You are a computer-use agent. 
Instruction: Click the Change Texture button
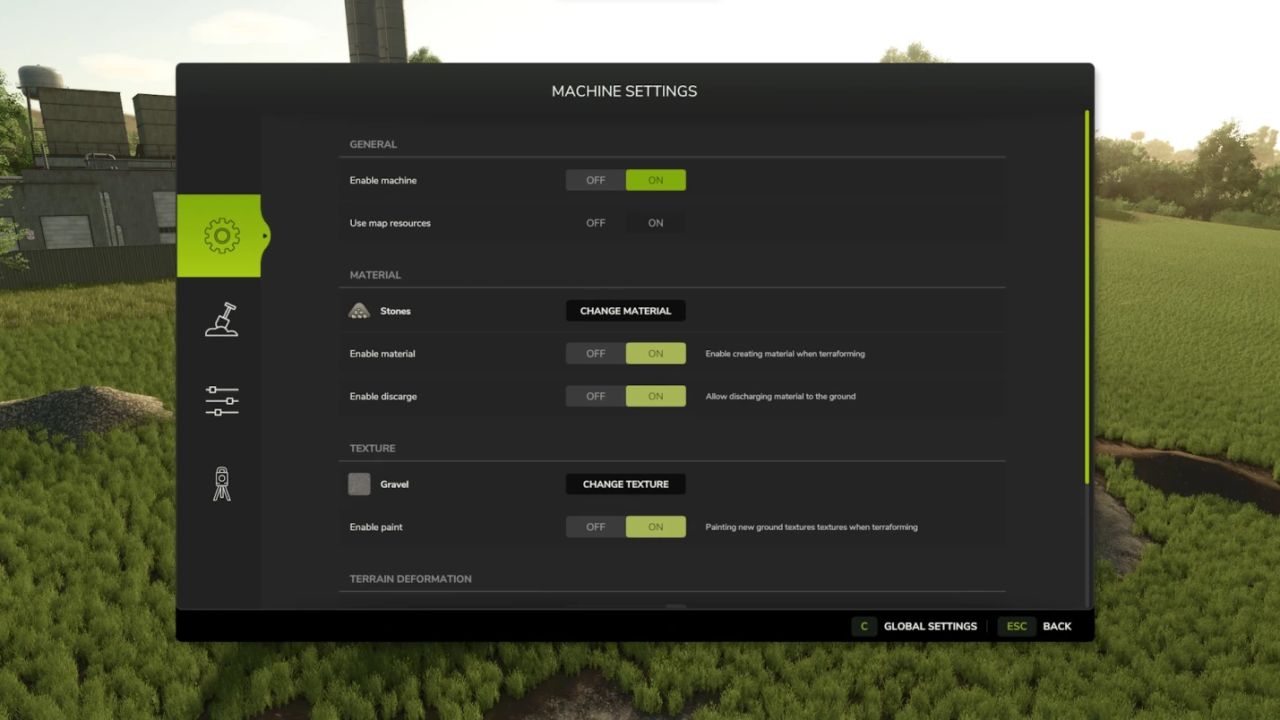626,484
